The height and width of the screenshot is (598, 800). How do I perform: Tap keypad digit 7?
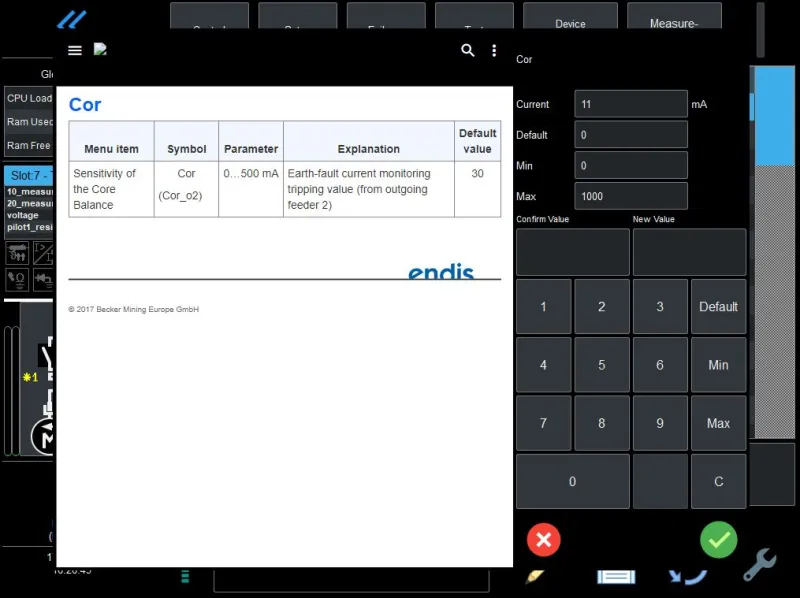(543, 423)
